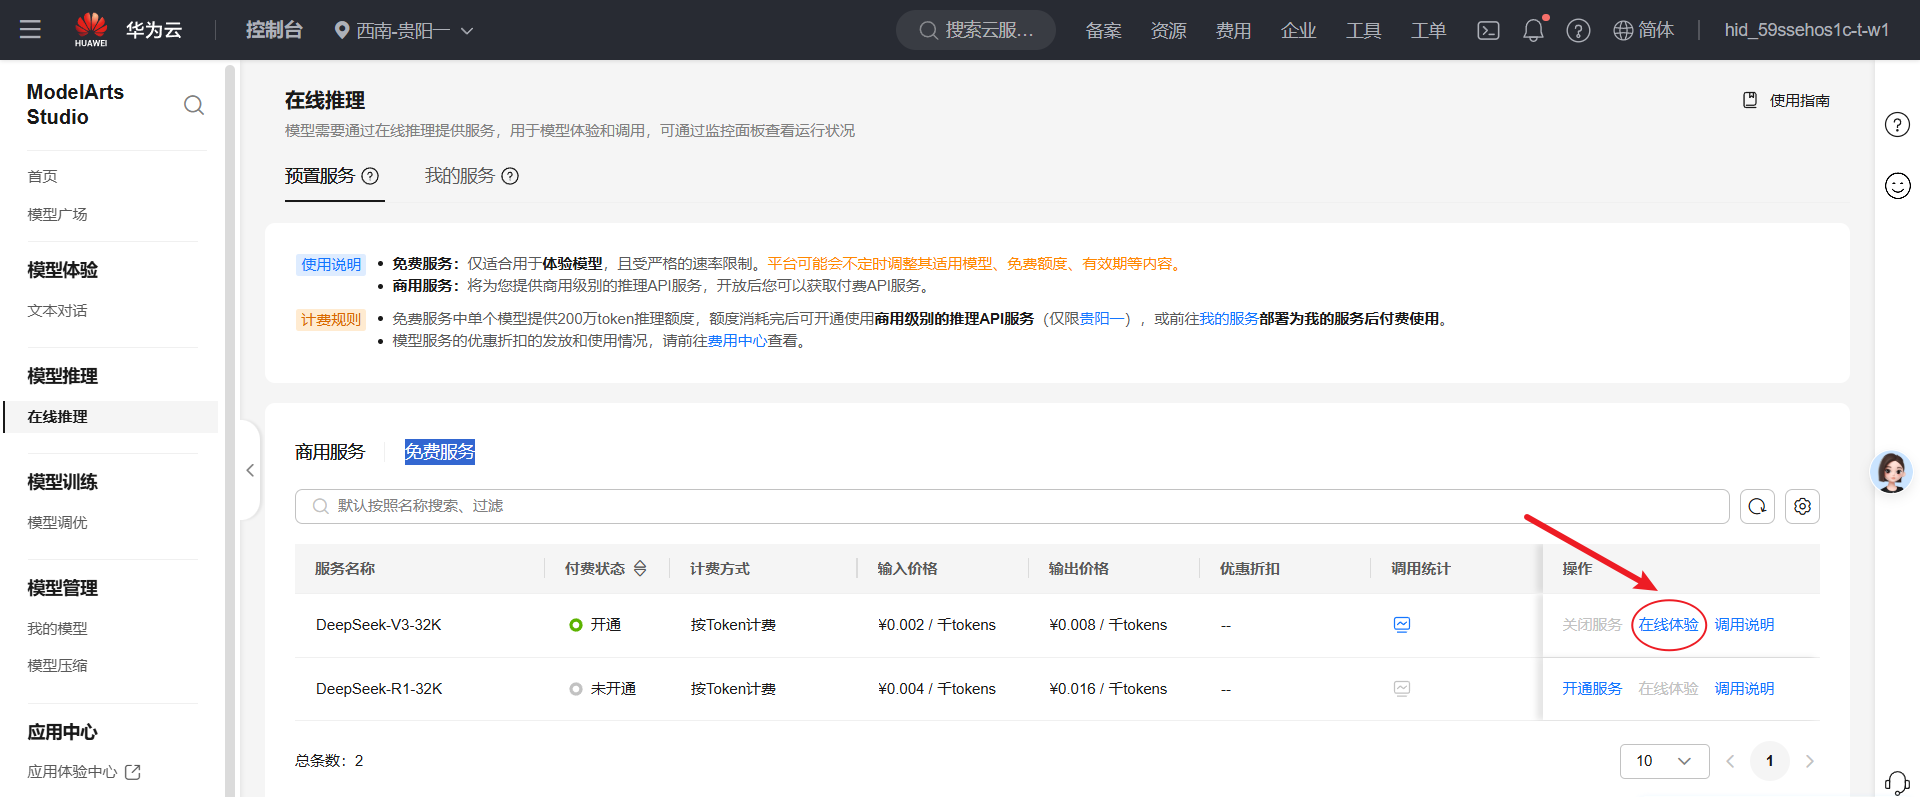Open 应用体验中心 in sidebar
Image resolution: width=1920 pixels, height=797 pixels.
[72, 772]
